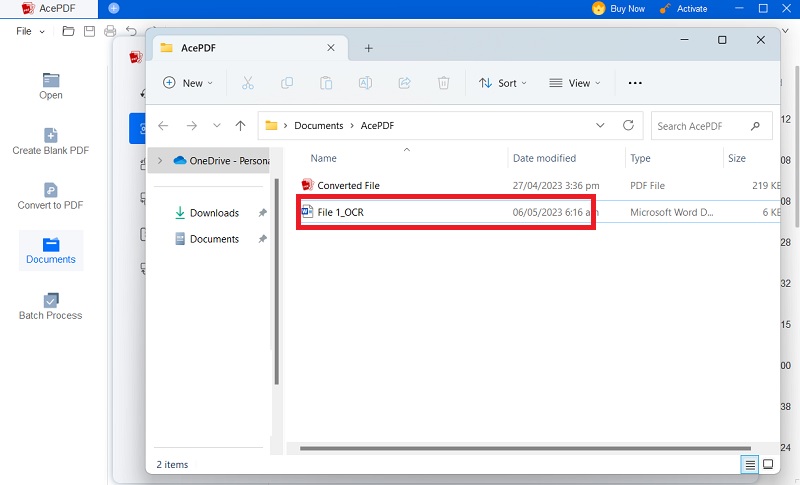800x485 pixels.
Task: Click the horizontal scrollbar in file list
Action: coord(525,448)
